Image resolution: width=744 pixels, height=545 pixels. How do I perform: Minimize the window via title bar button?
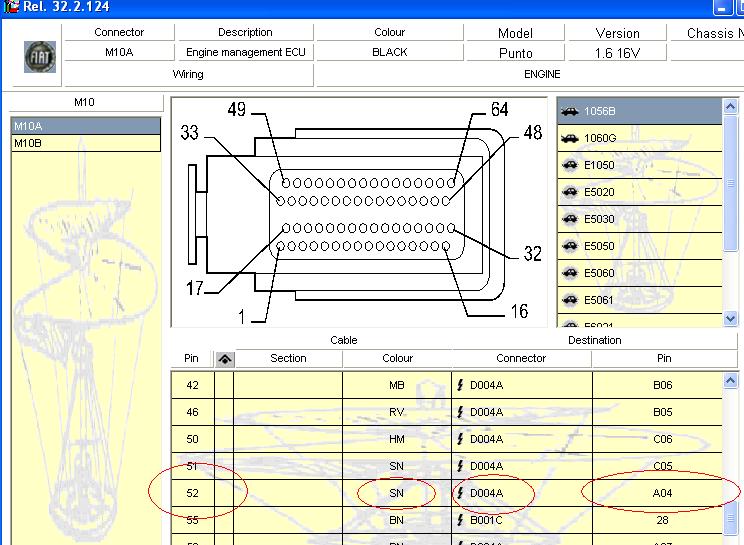click(x=722, y=8)
